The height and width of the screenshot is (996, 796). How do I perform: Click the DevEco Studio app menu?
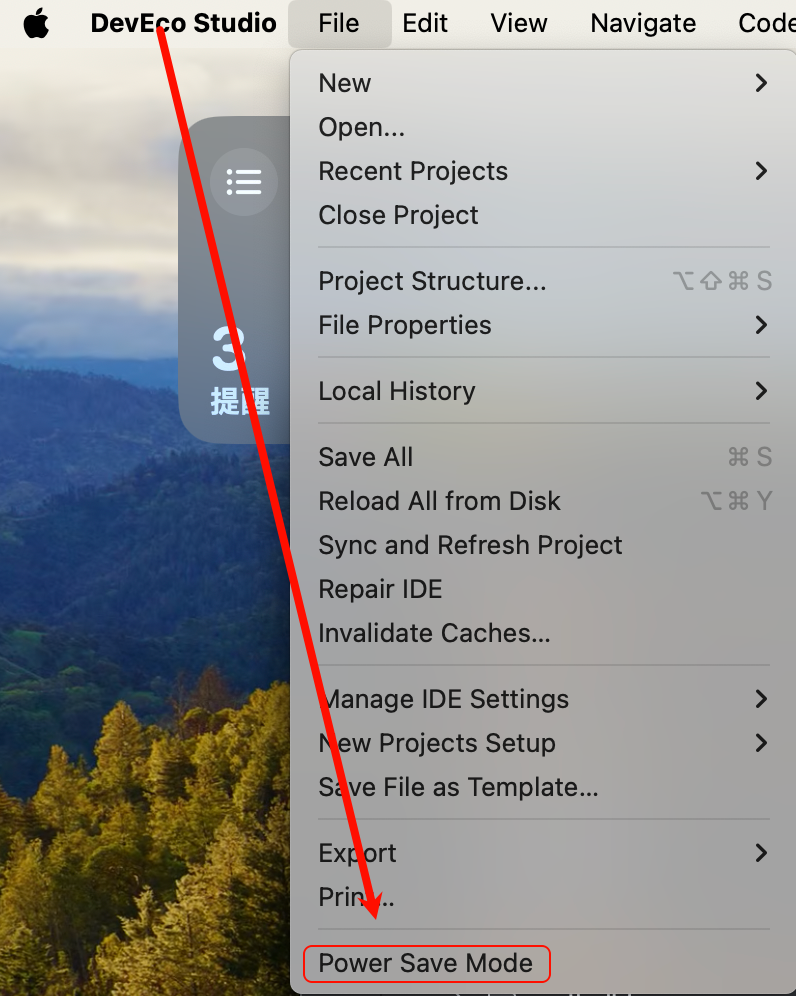pyautogui.click(x=183, y=23)
